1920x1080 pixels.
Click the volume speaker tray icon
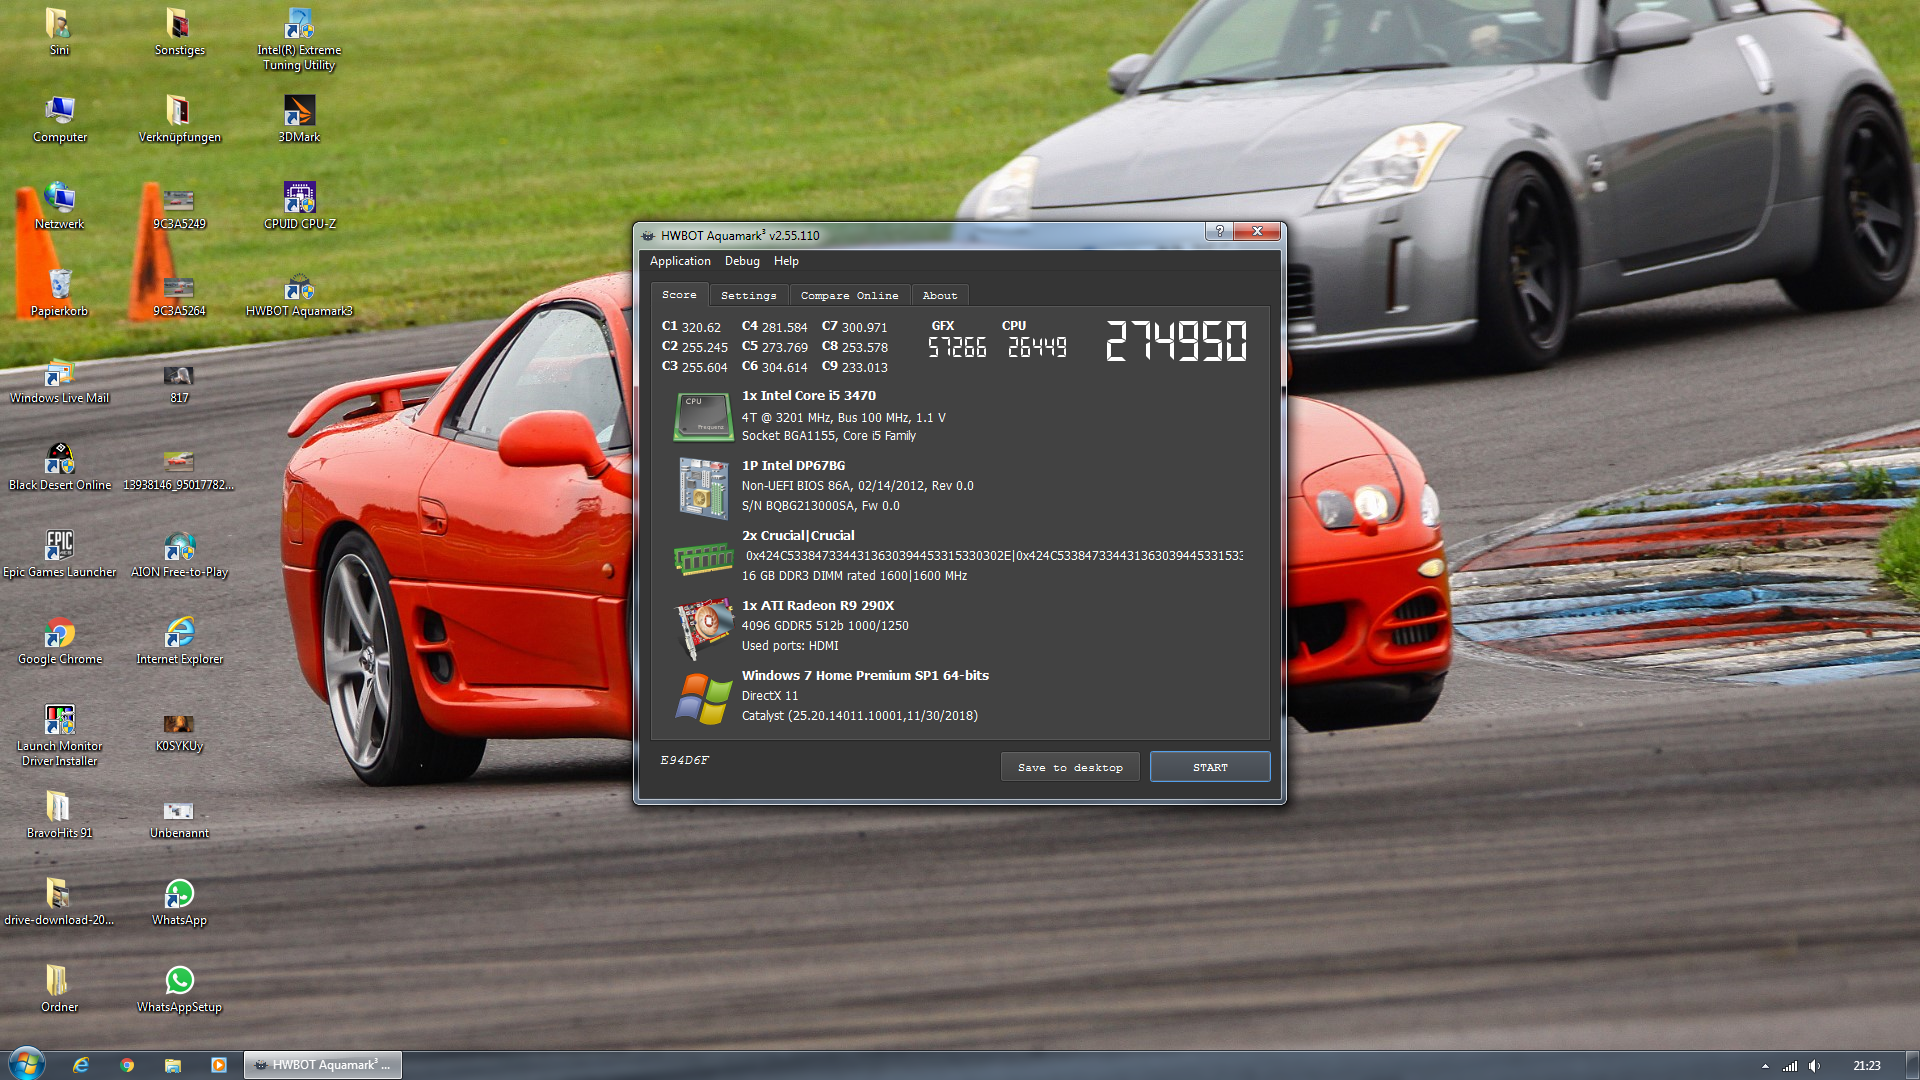(x=1814, y=1066)
